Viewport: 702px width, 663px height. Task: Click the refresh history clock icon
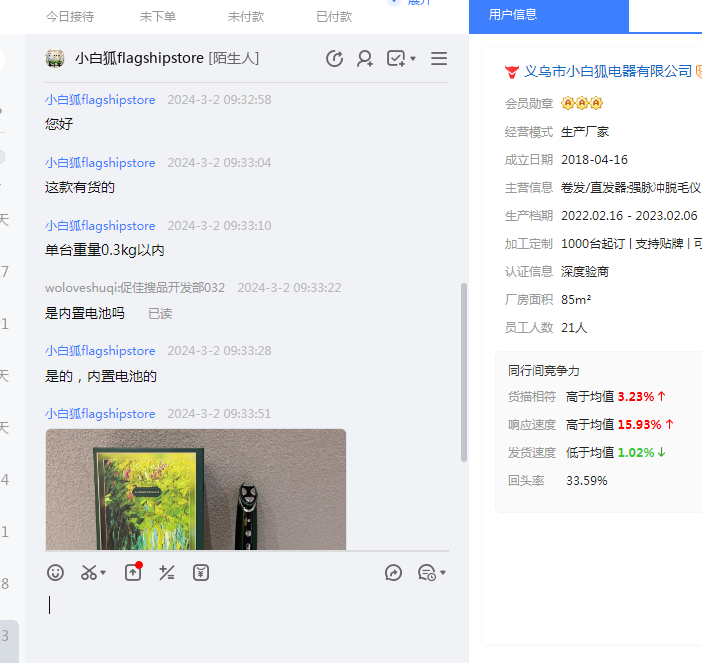coord(334,59)
